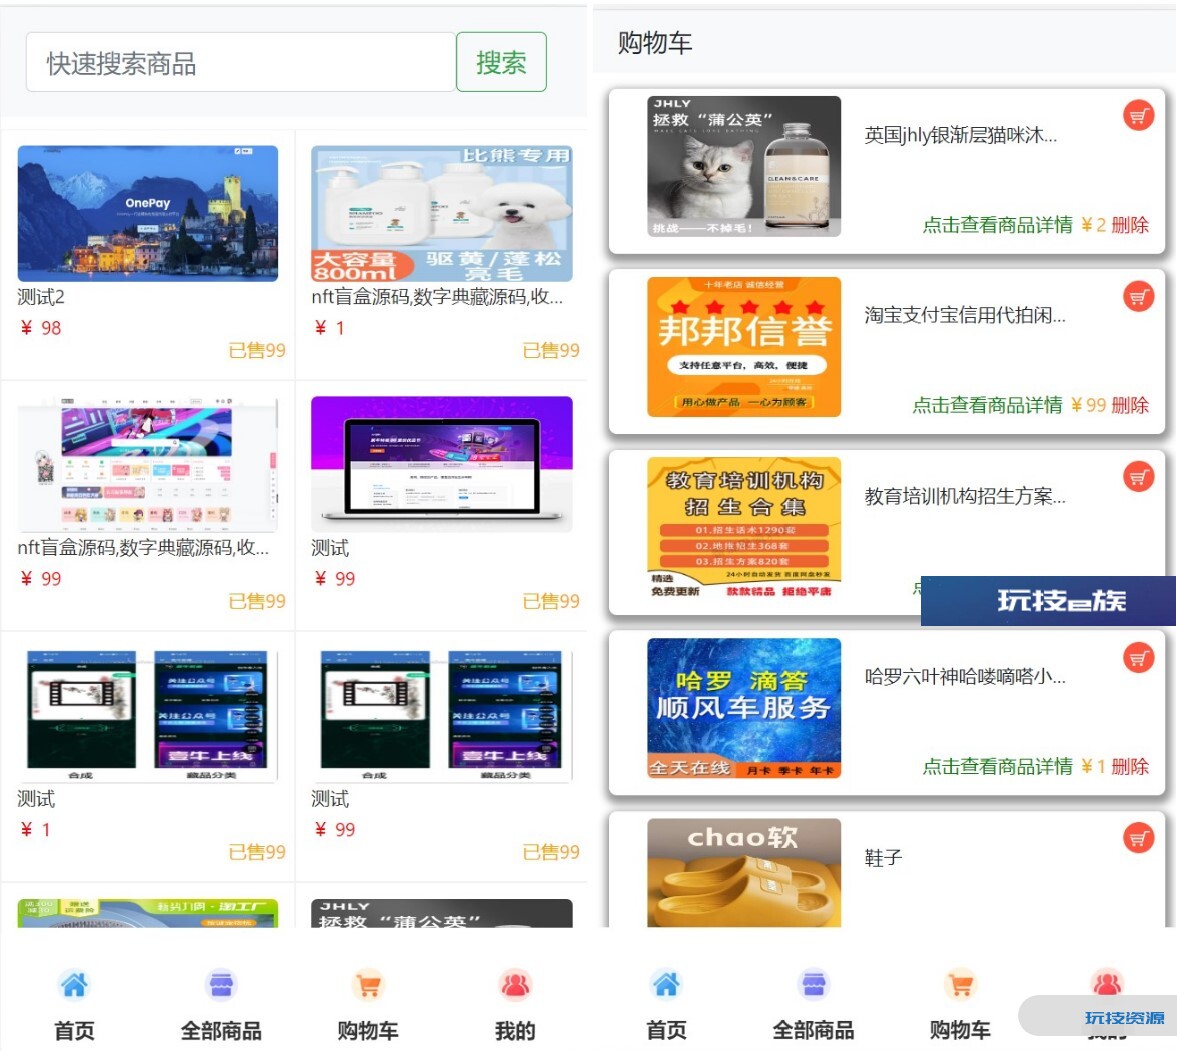Screen dimensions: 1177x1051
Task: Click the 测试 title under the laptop image
Action: pos(330,548)
